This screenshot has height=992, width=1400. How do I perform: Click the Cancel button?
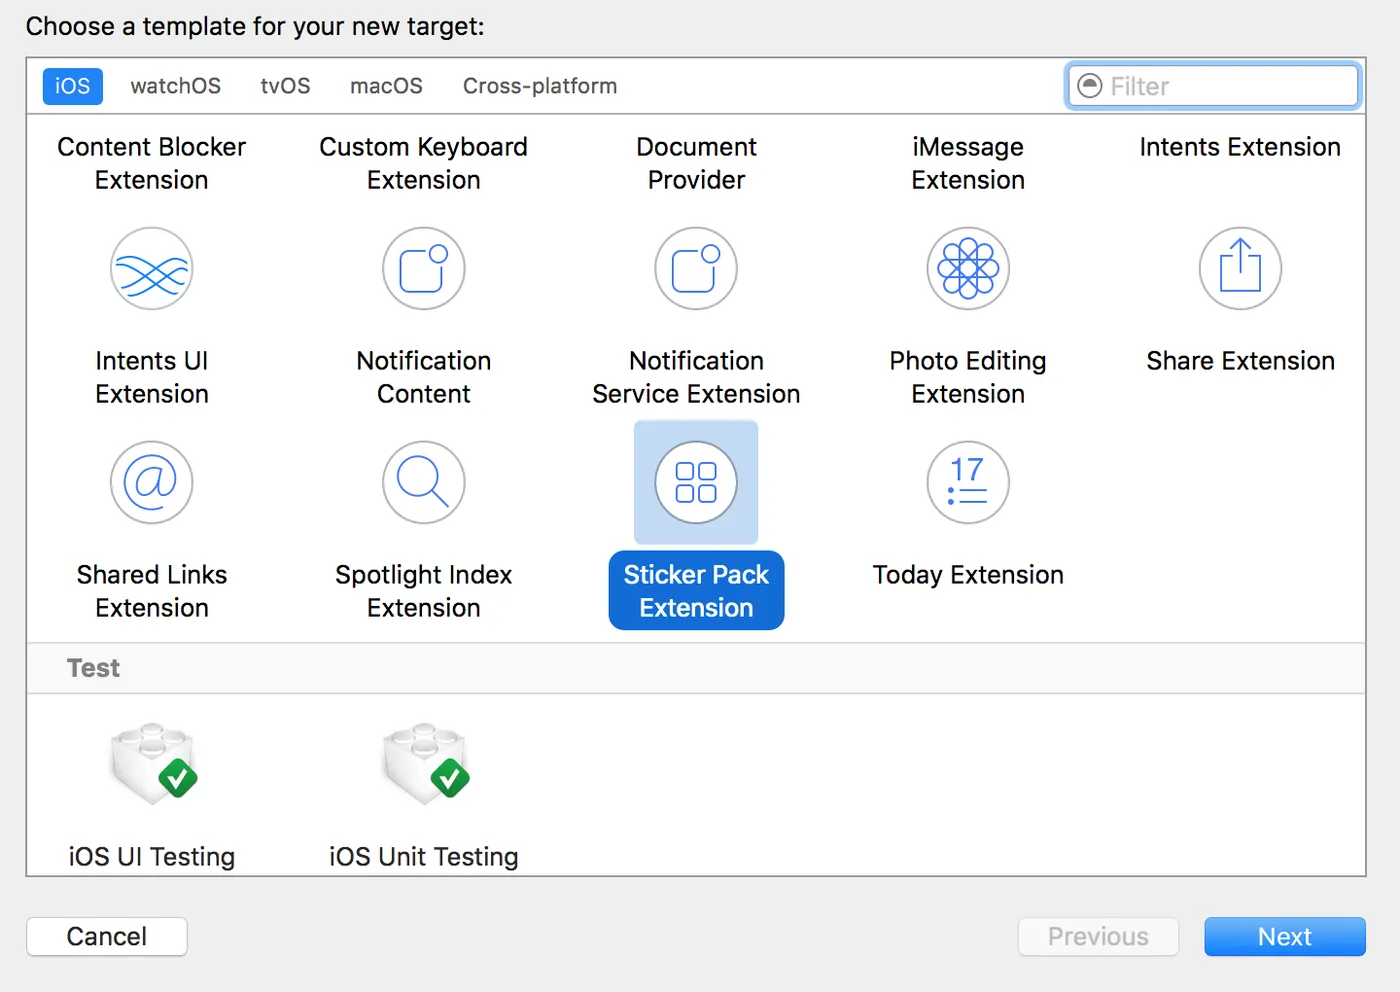tap(107, 937)
